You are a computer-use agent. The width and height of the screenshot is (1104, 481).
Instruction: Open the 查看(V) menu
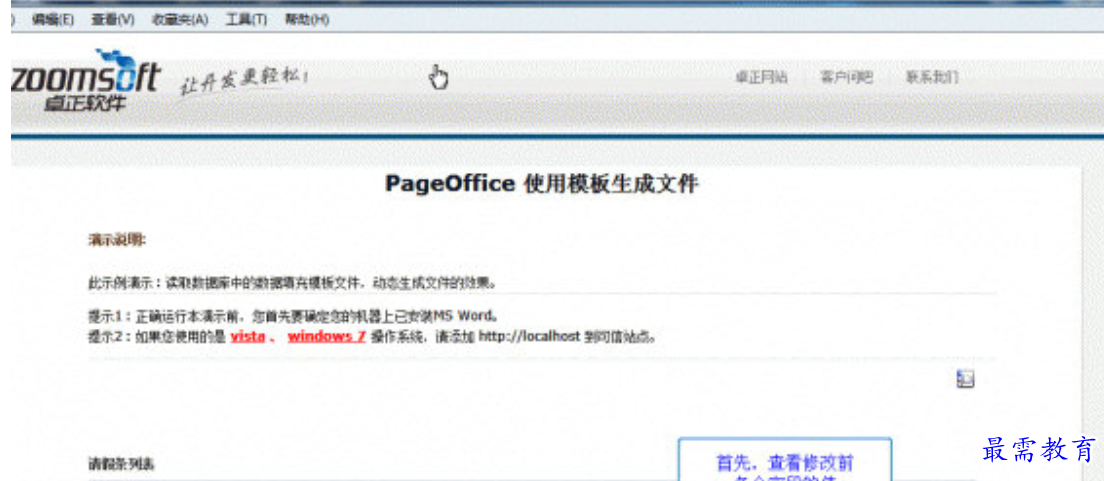tap(113, 20)
